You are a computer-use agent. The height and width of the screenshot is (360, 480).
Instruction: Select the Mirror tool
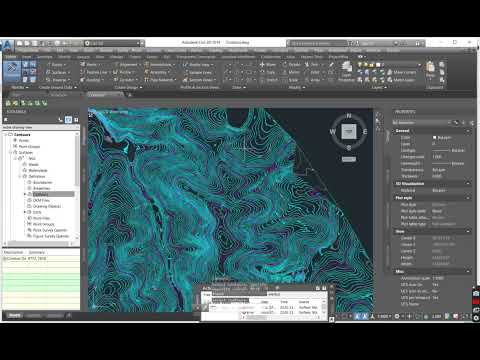point(291,72)
